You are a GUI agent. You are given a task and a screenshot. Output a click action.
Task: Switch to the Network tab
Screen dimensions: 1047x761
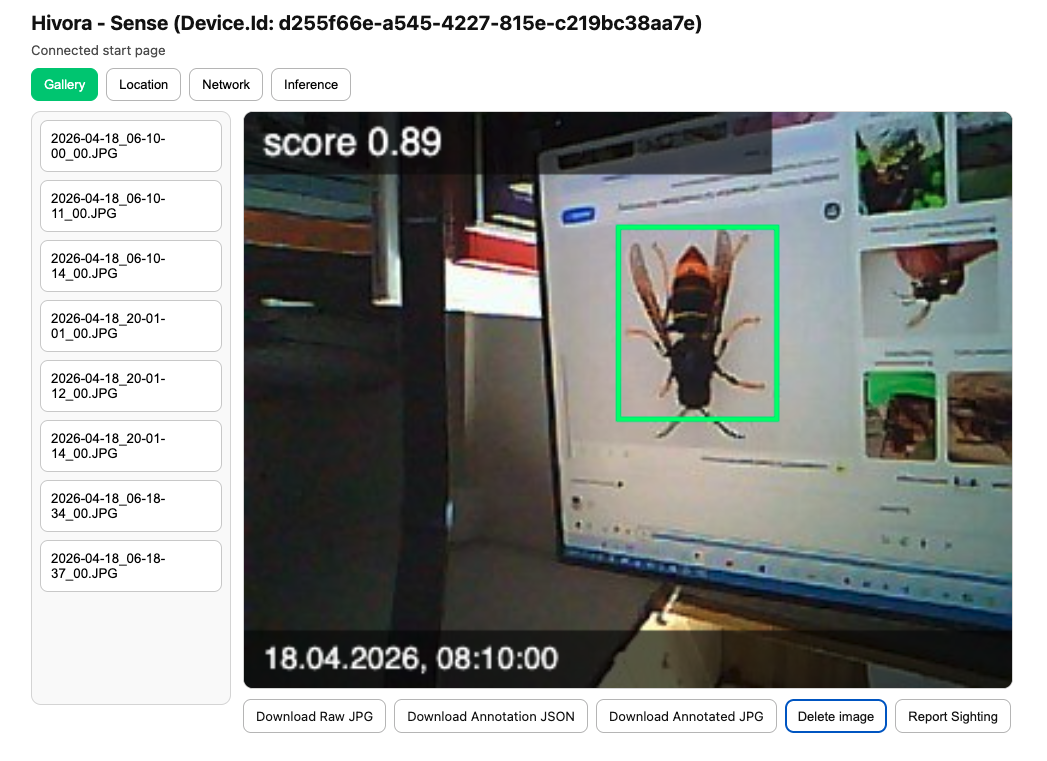[x=226, y=85]
